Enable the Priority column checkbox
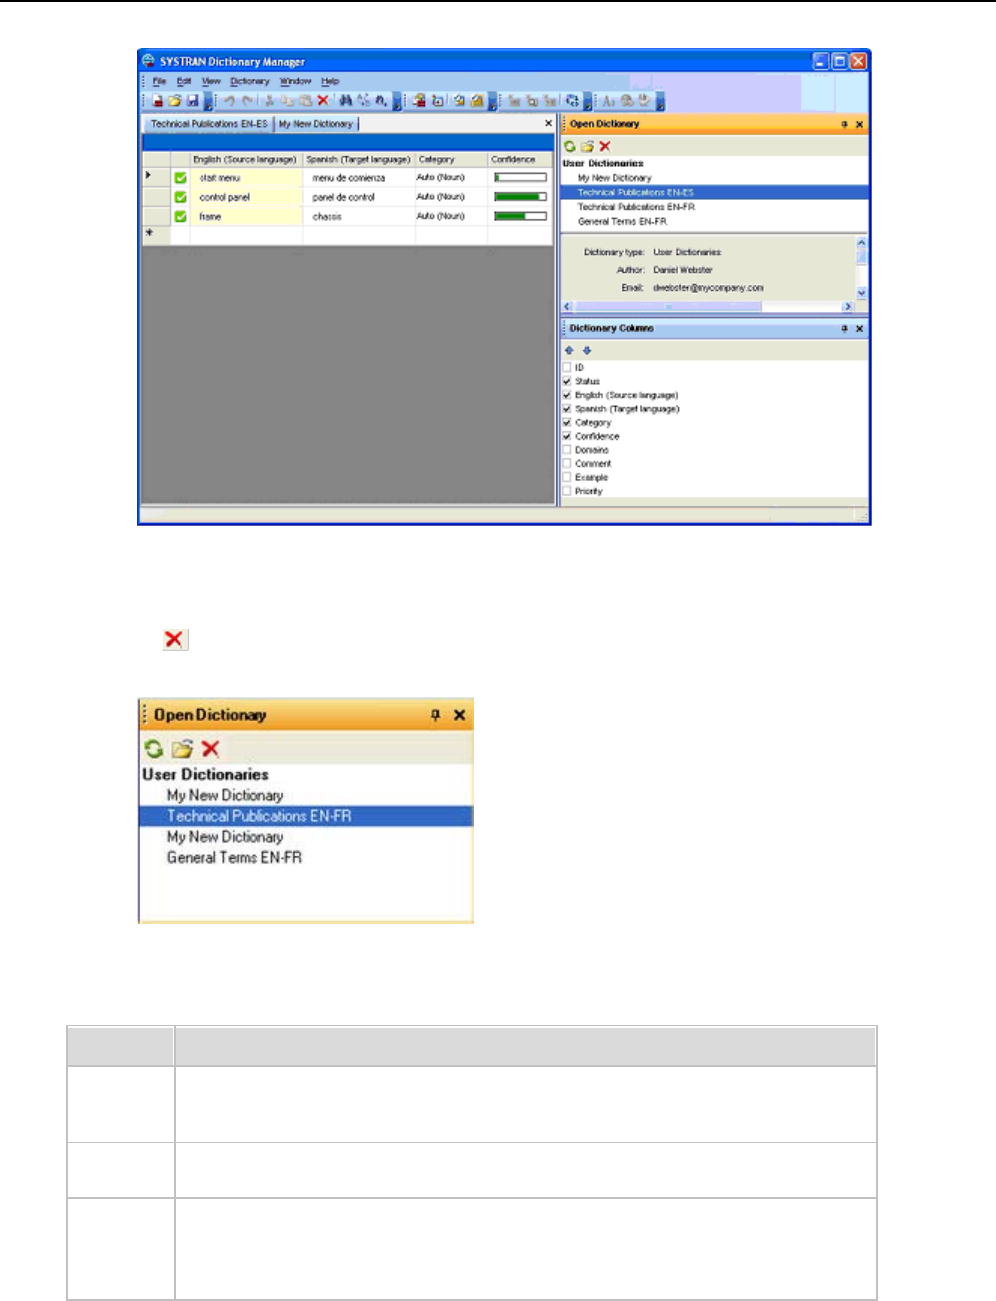 (567, 491)
